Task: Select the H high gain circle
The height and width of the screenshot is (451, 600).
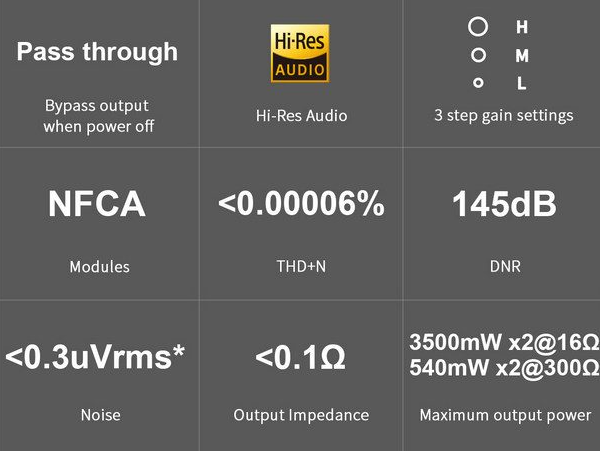Action: tap(478, 27)
